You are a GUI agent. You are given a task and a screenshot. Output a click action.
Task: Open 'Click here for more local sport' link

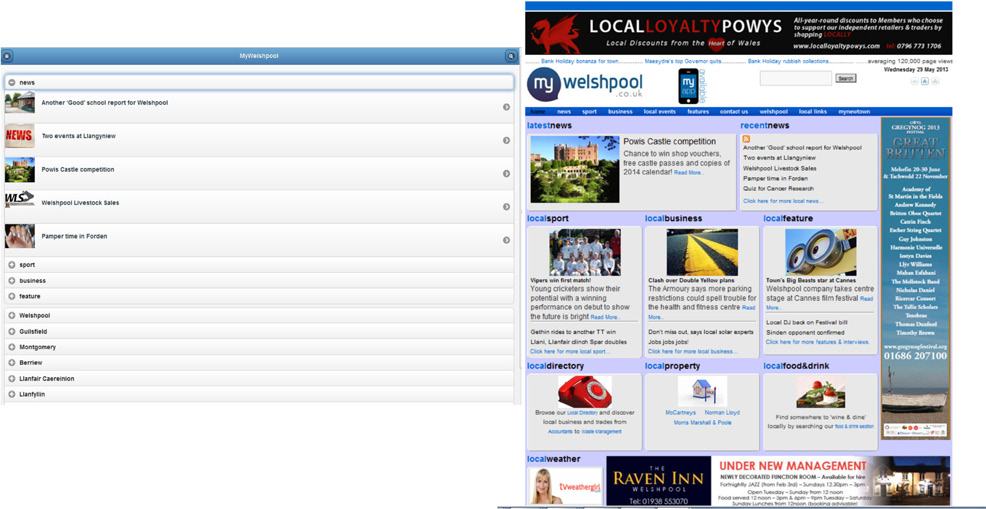coord(570,351)
